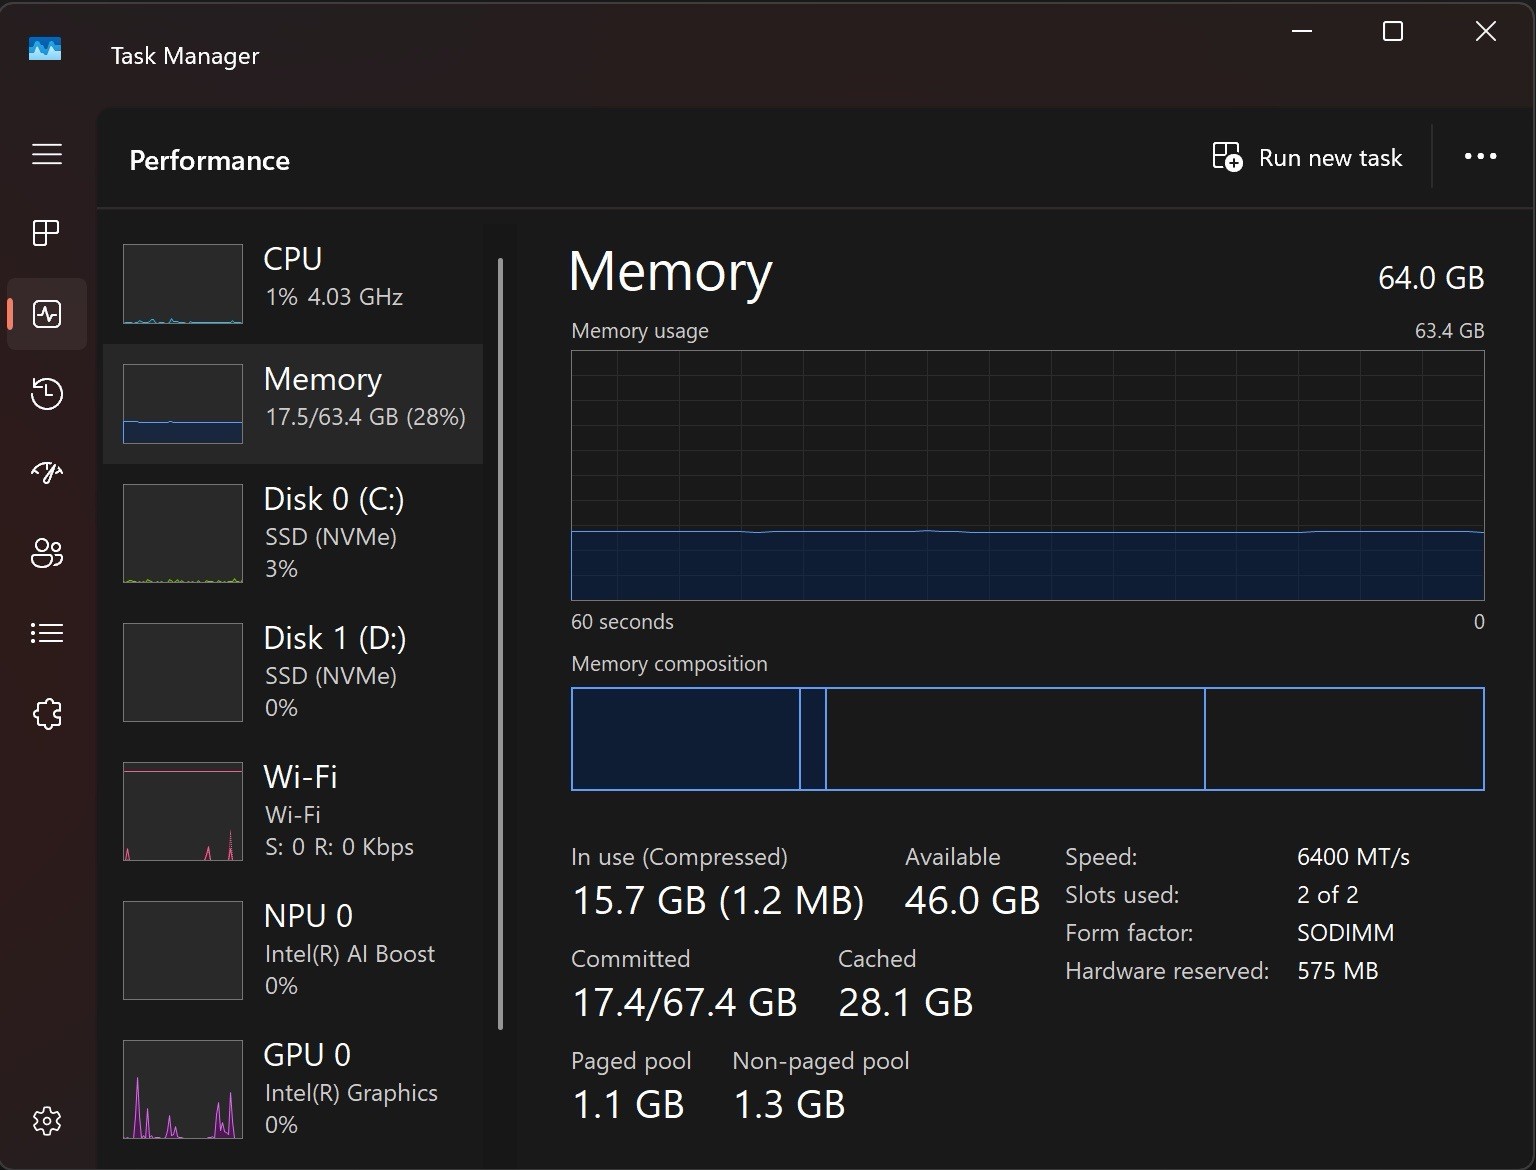Open the three-dot more options menu
The image size is (1536, 1170).
[x=1480, y=156]
